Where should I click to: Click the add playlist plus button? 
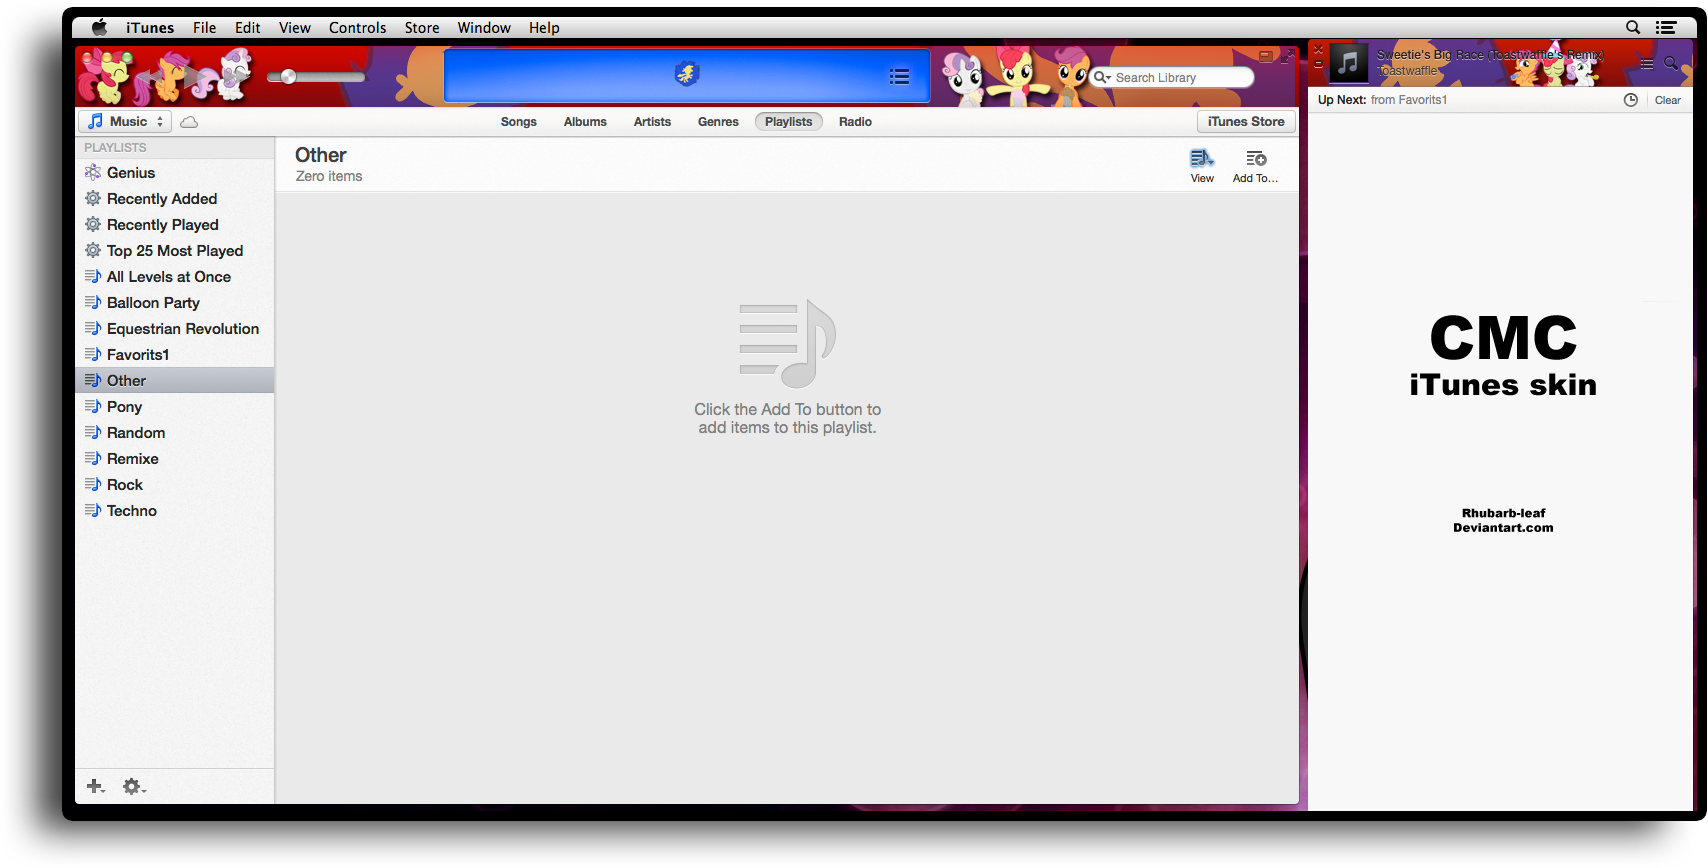point(96,787)
